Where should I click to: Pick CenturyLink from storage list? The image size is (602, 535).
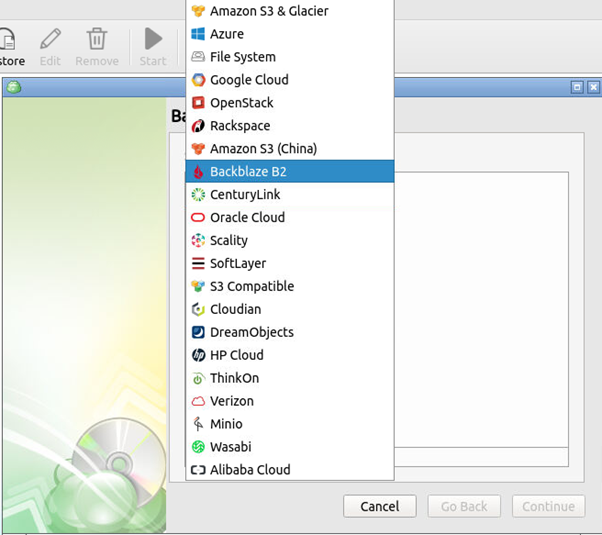click(290, 194)
